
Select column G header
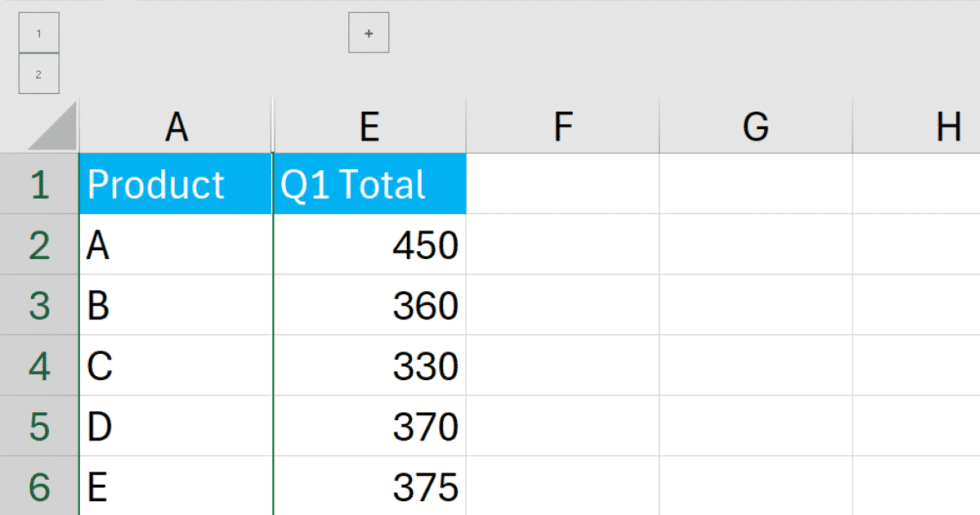click(x=756, y=126)
